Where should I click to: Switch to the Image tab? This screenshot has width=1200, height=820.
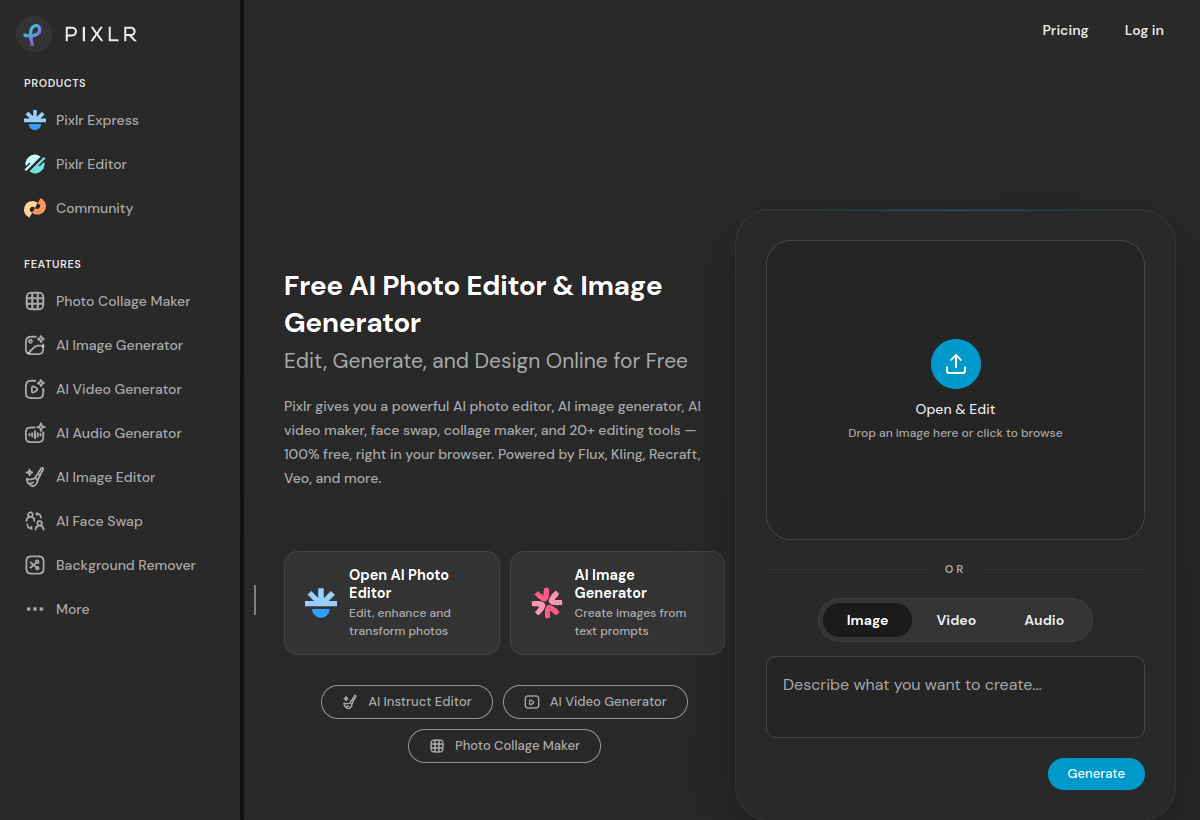pyautogui.click(x=867, y=620)
